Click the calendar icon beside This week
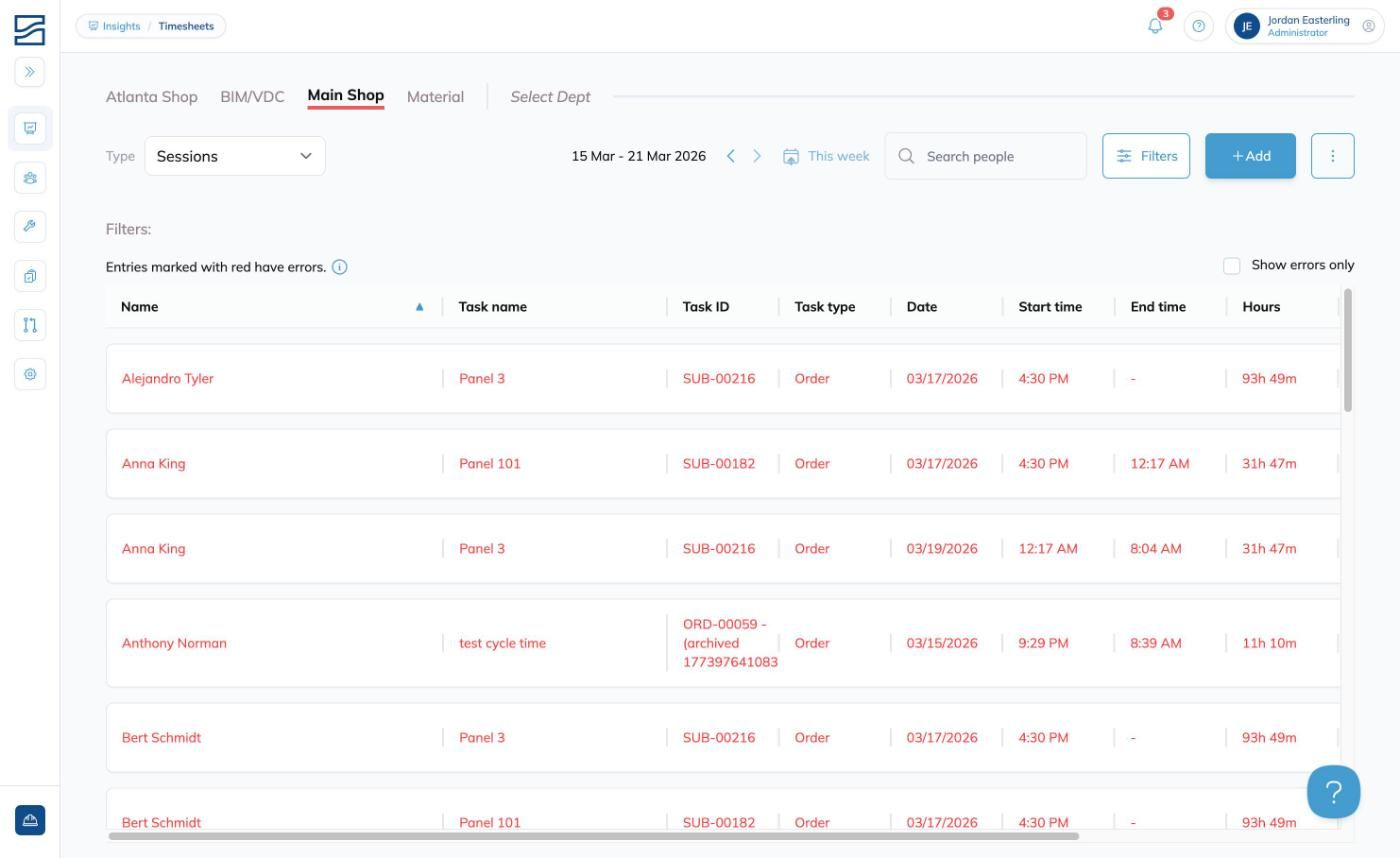Screen dimensions: 1400x858 pos(791,156)
